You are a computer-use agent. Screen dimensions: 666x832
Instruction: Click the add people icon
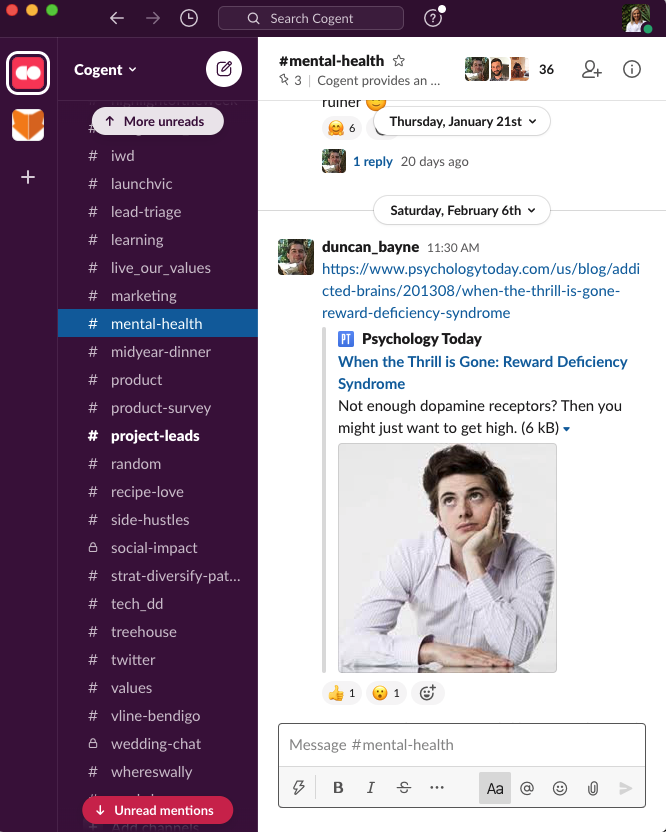pyautogui.click(x=592, y=69)
